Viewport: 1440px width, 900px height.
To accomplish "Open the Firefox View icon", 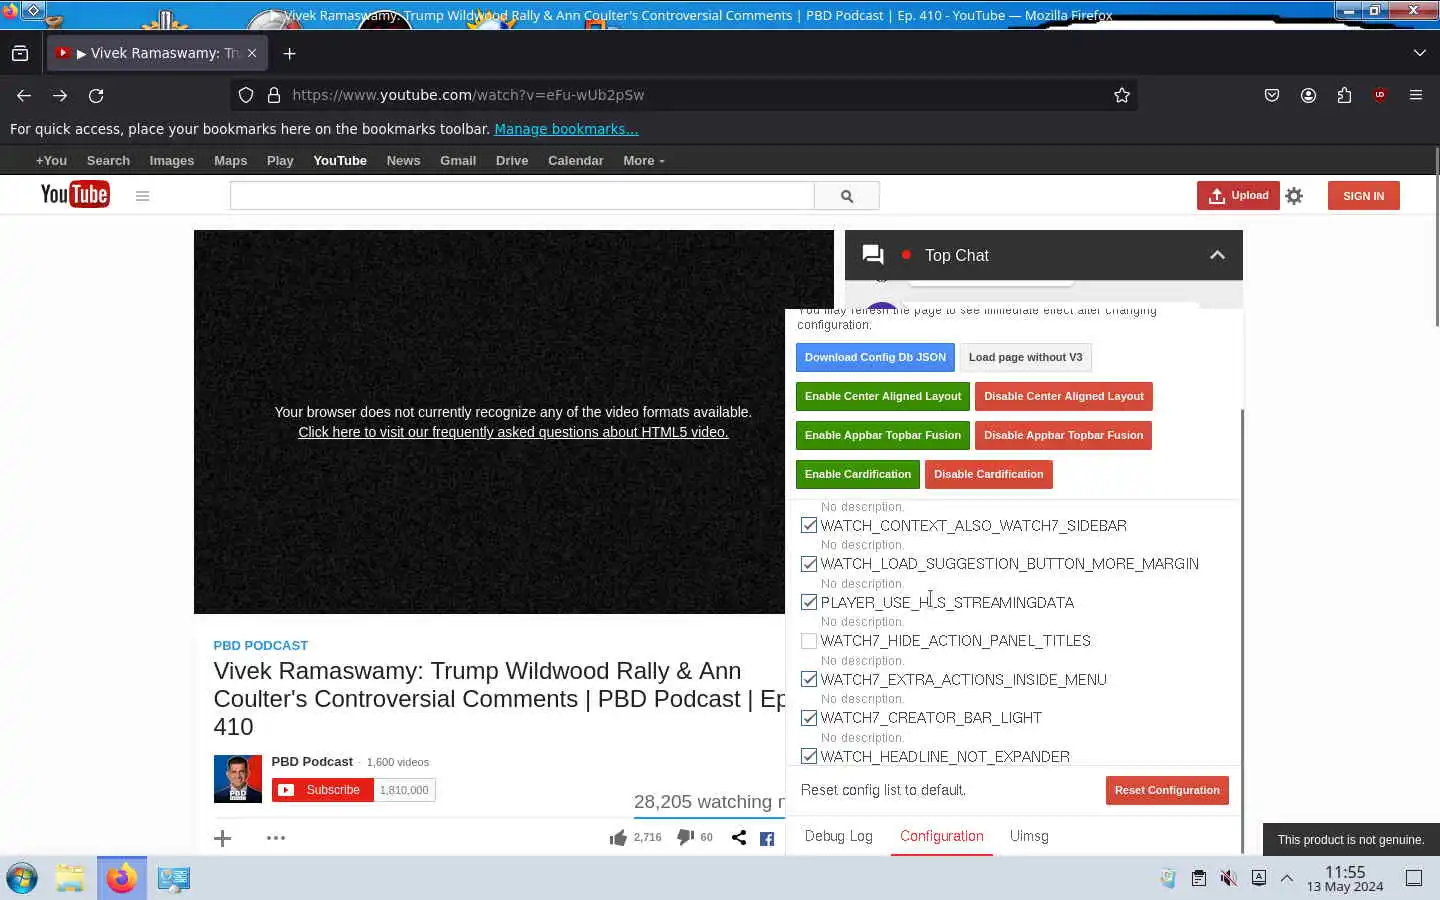I will pos(20,53).
